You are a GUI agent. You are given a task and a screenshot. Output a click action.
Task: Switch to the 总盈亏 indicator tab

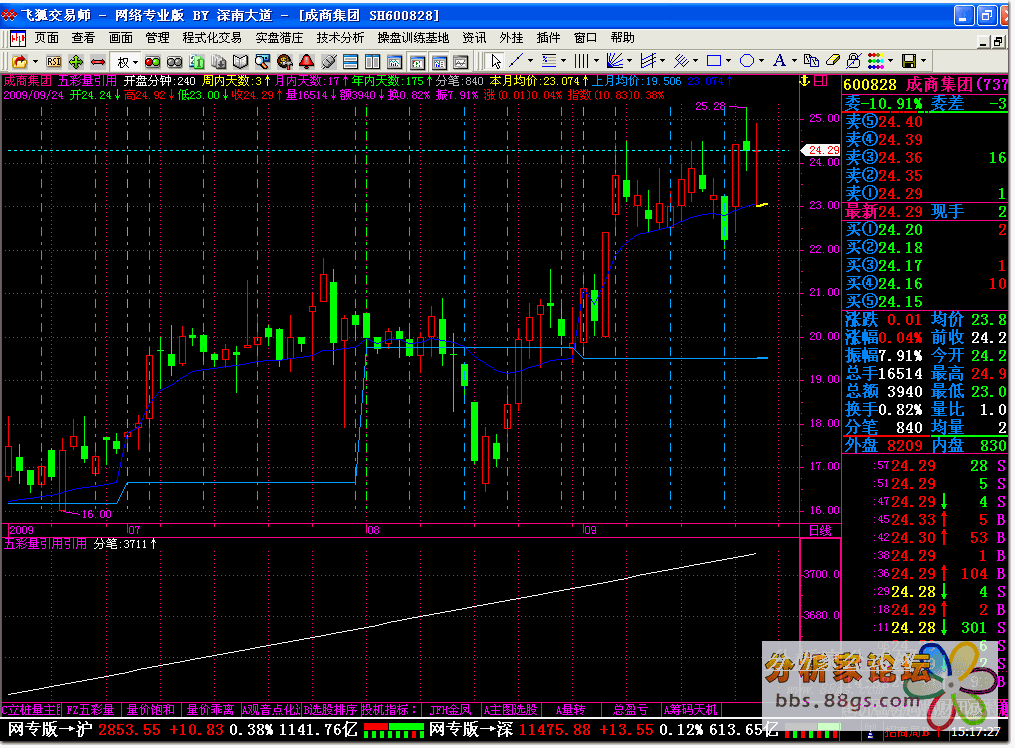[630, 710]
